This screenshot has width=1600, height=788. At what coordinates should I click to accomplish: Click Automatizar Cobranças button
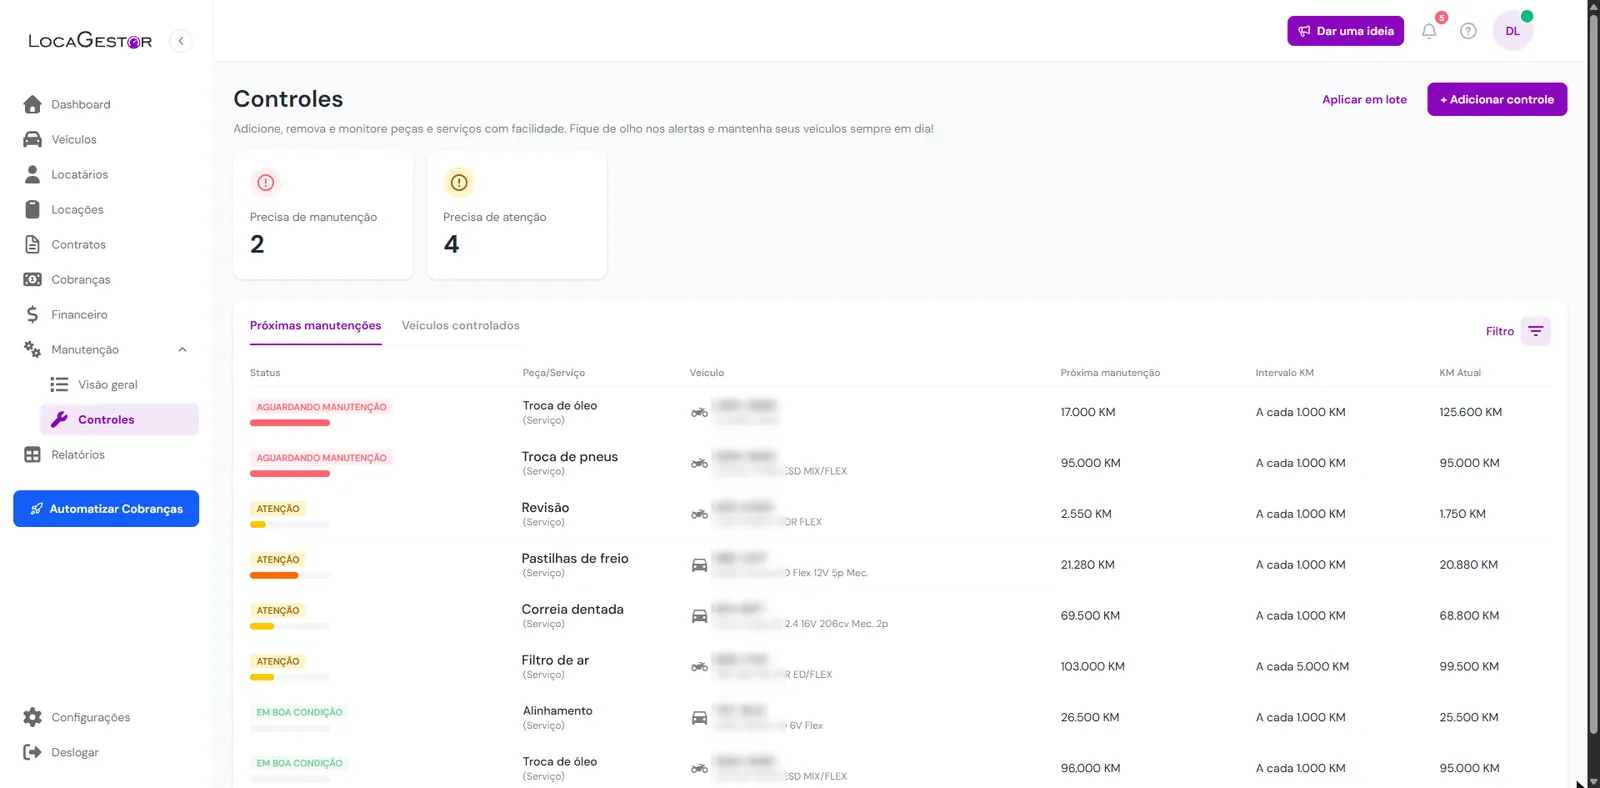coord(106,508)
